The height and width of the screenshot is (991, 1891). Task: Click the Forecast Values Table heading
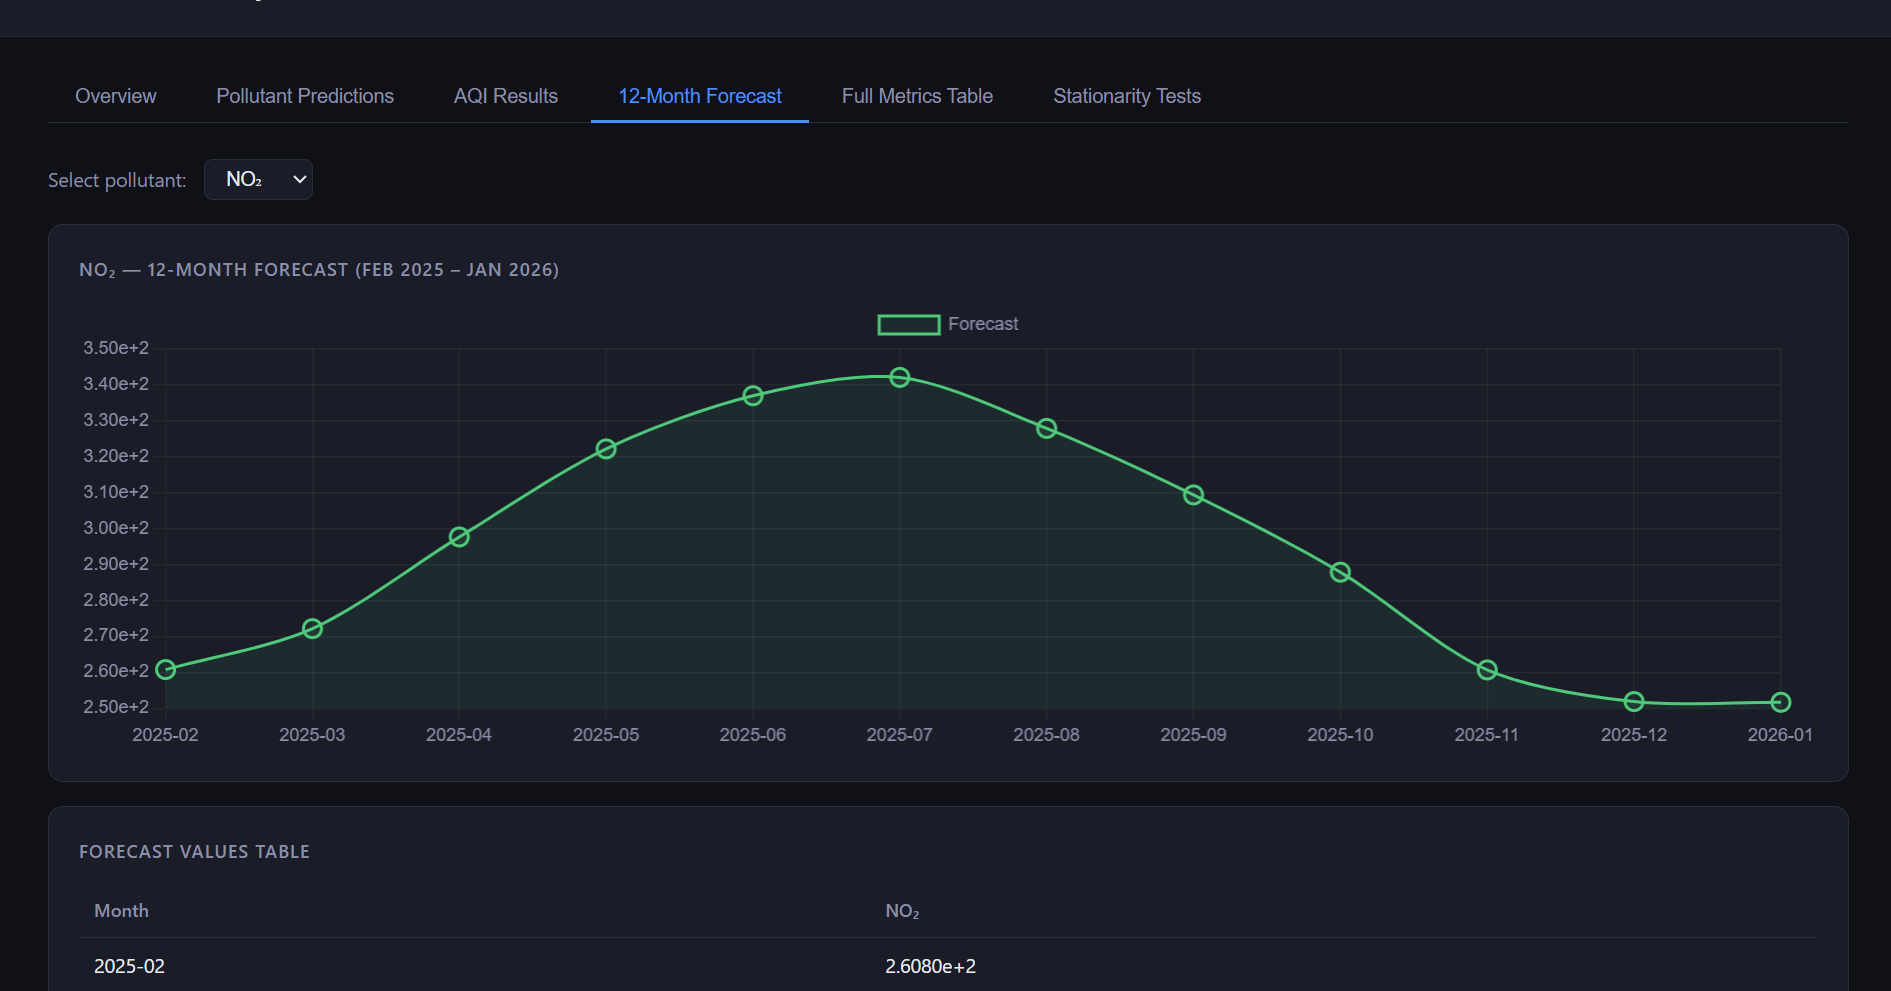coord(194,852)
